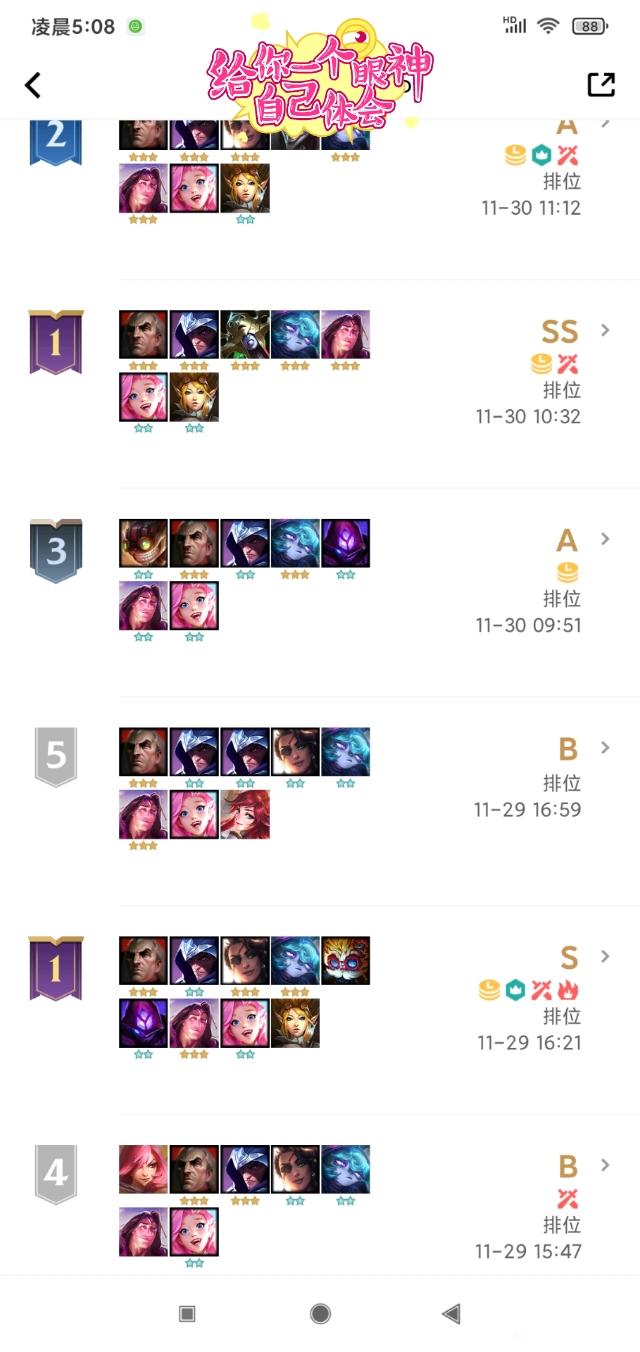Expand the SS match details chevron

click(604, 330)
